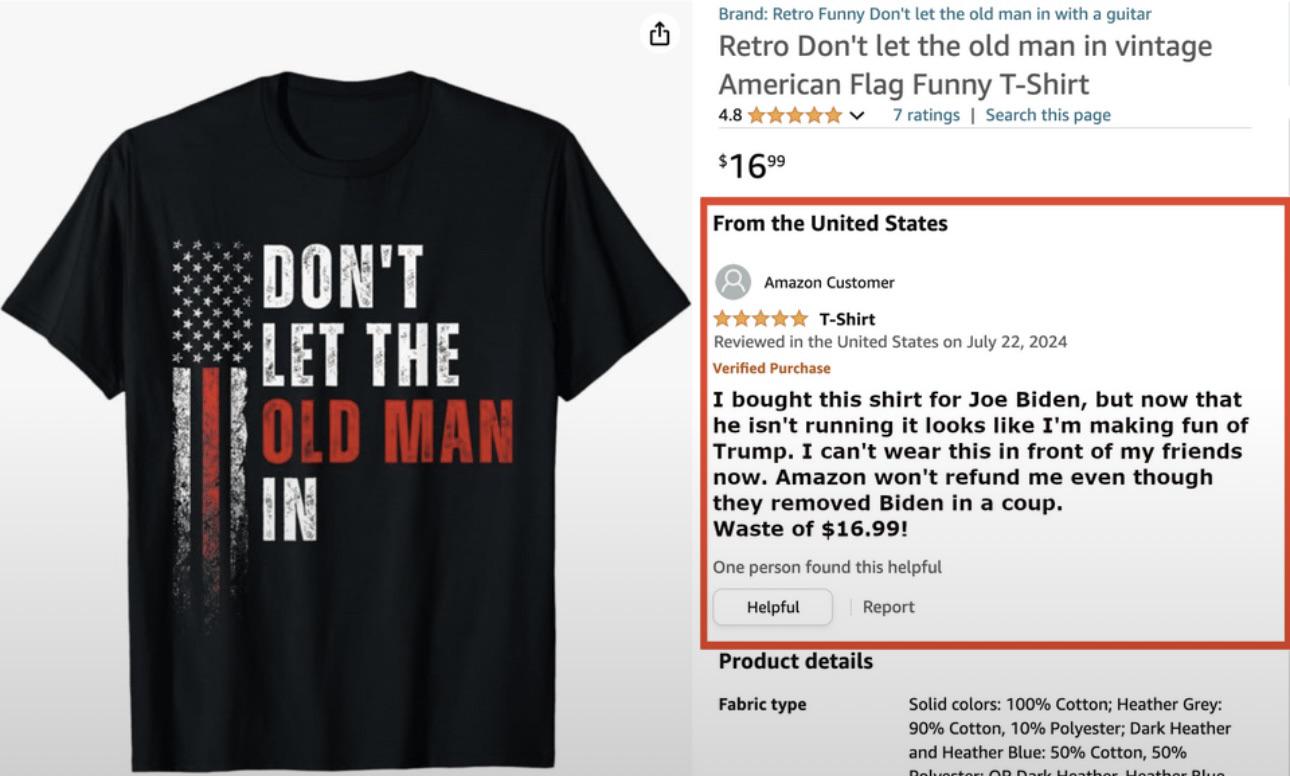This screenshot has height=776, width=1290.
Task: Click the reviewer's profile avatar icon
Action: pyautogui.click(x=733, y=282)
